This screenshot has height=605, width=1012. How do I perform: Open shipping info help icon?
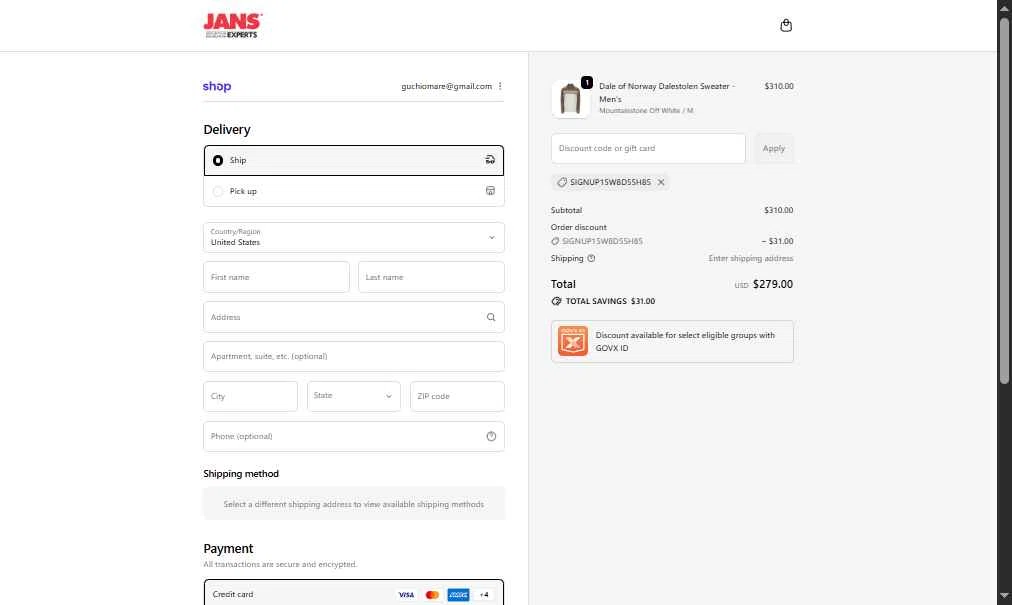click(591, 258)
